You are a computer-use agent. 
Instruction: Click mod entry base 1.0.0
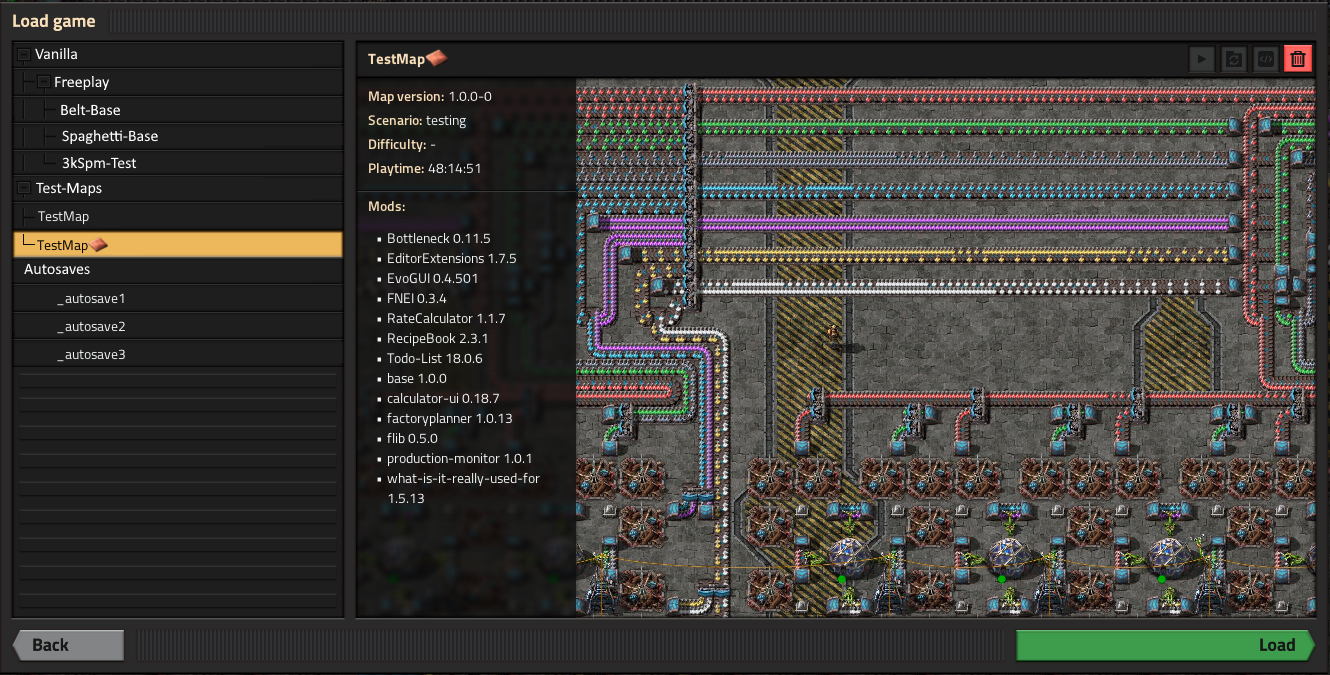417,378
